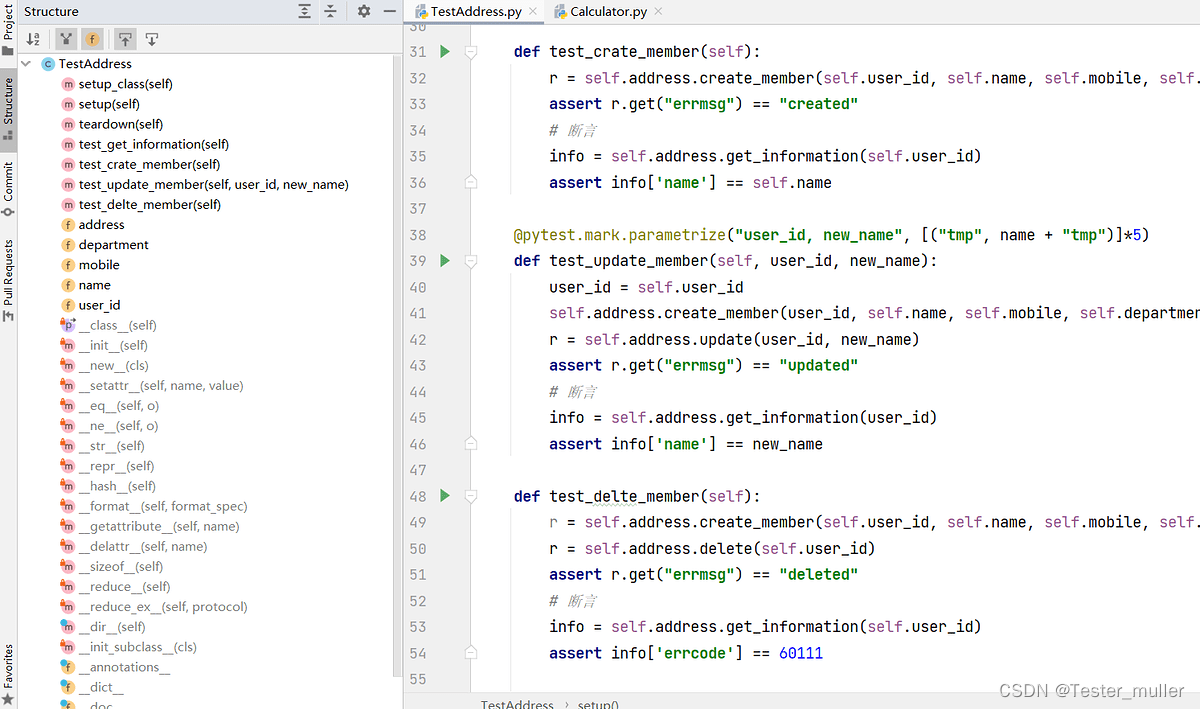Open Structure panel settings gear
The width and height of the screenshot is (1200, 709).
tap(364, 11)
